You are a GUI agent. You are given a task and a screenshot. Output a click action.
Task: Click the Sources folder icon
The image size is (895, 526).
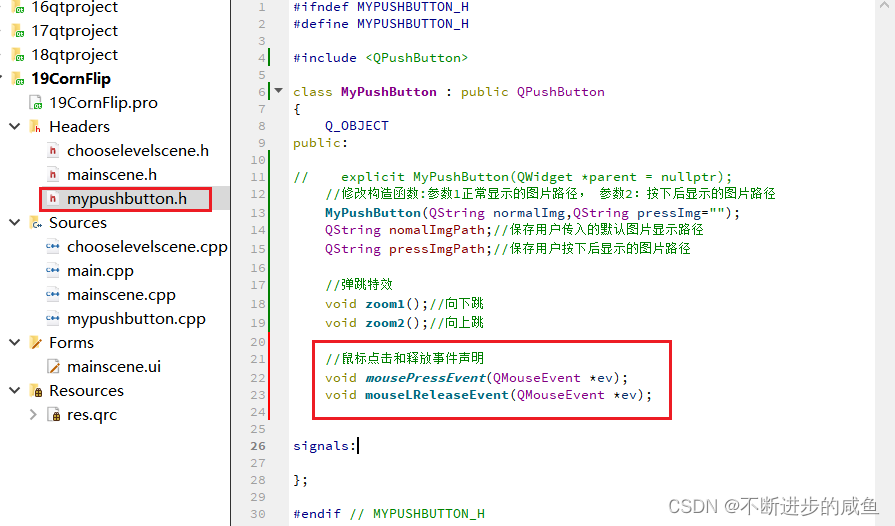[35, 222]
